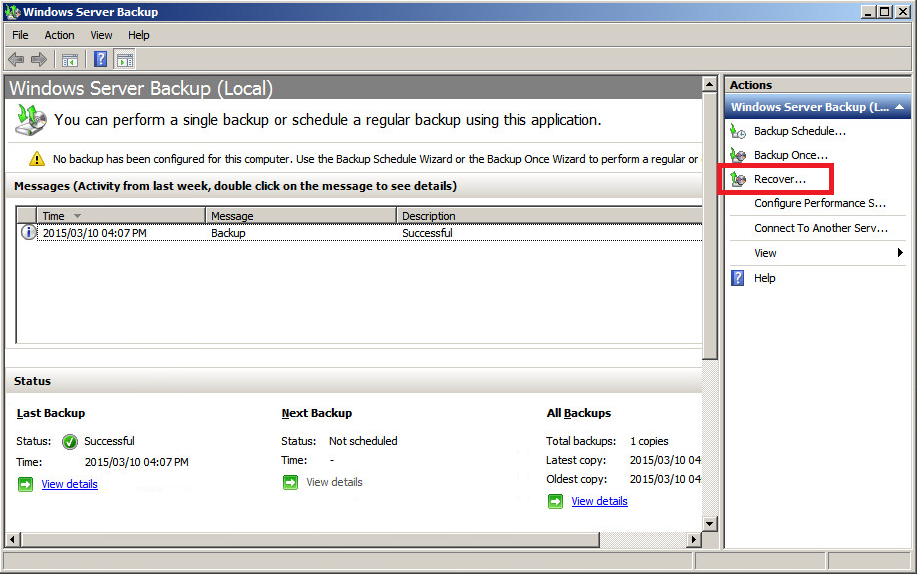Image resolution: width=917 pixels, height=574 pixels.
Task: Click the Message column header
Action: 301,216
